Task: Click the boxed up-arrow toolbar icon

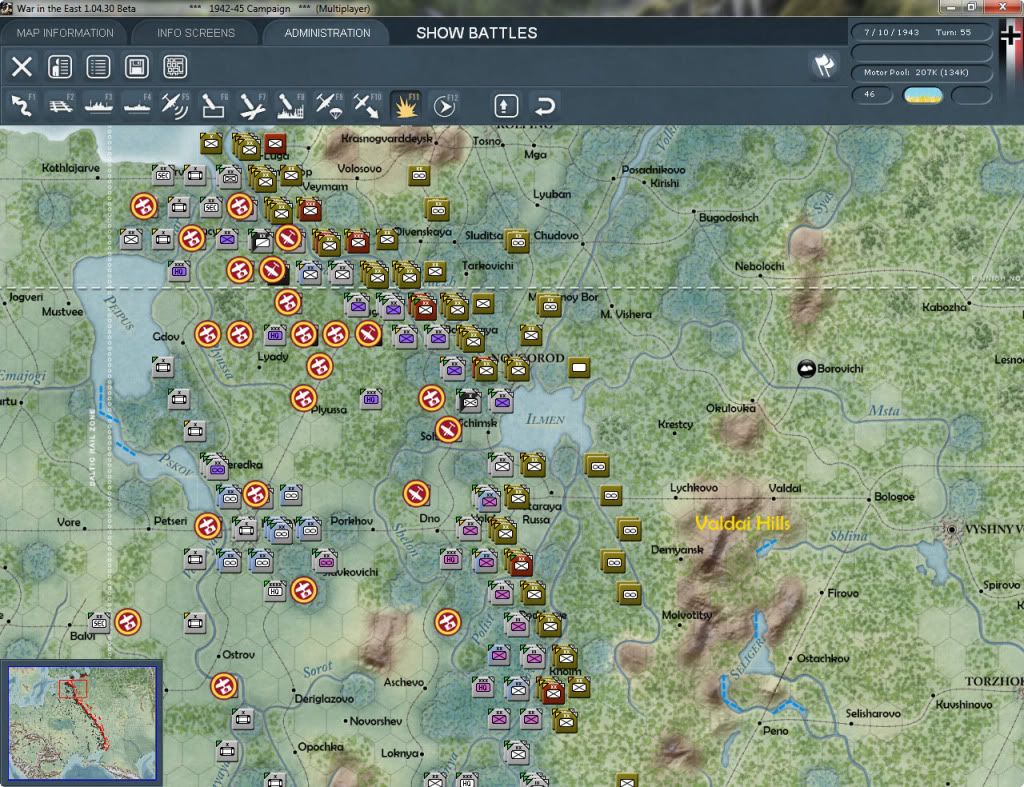Action: (x=506, y=106)
